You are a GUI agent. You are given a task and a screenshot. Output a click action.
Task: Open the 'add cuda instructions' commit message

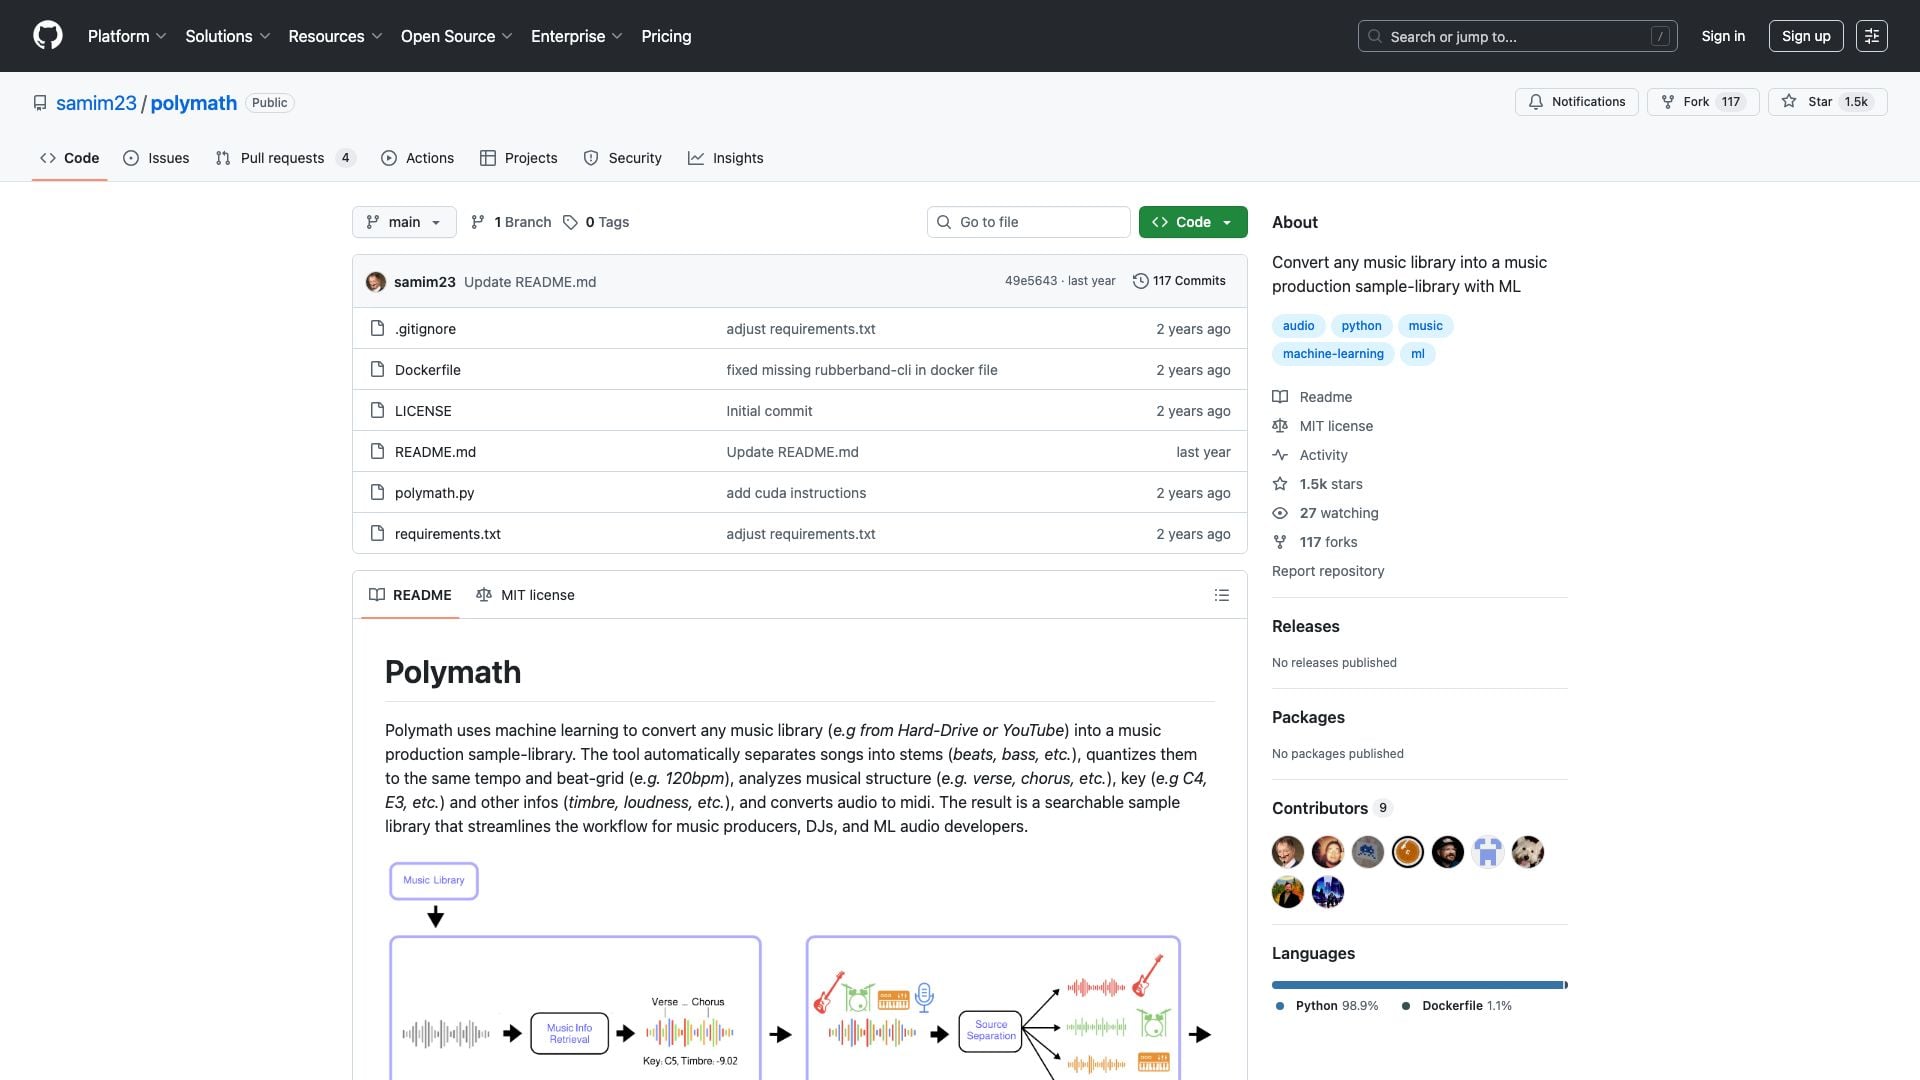[x=796, y=492]
